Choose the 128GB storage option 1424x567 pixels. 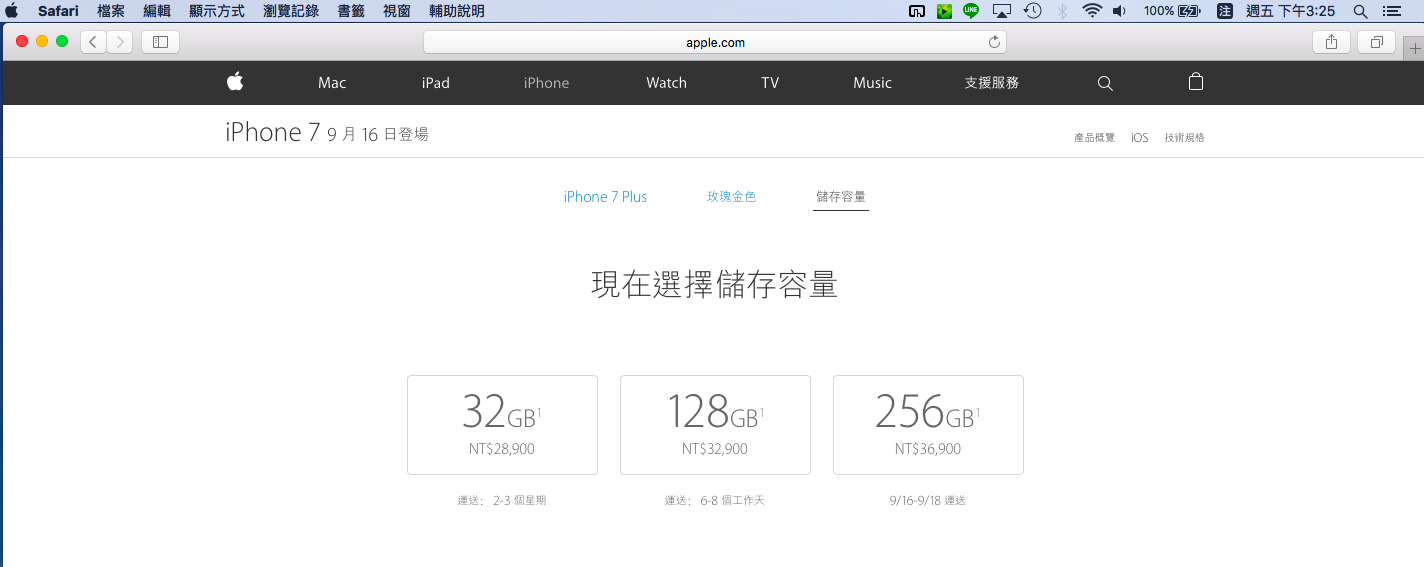point(715,425)
